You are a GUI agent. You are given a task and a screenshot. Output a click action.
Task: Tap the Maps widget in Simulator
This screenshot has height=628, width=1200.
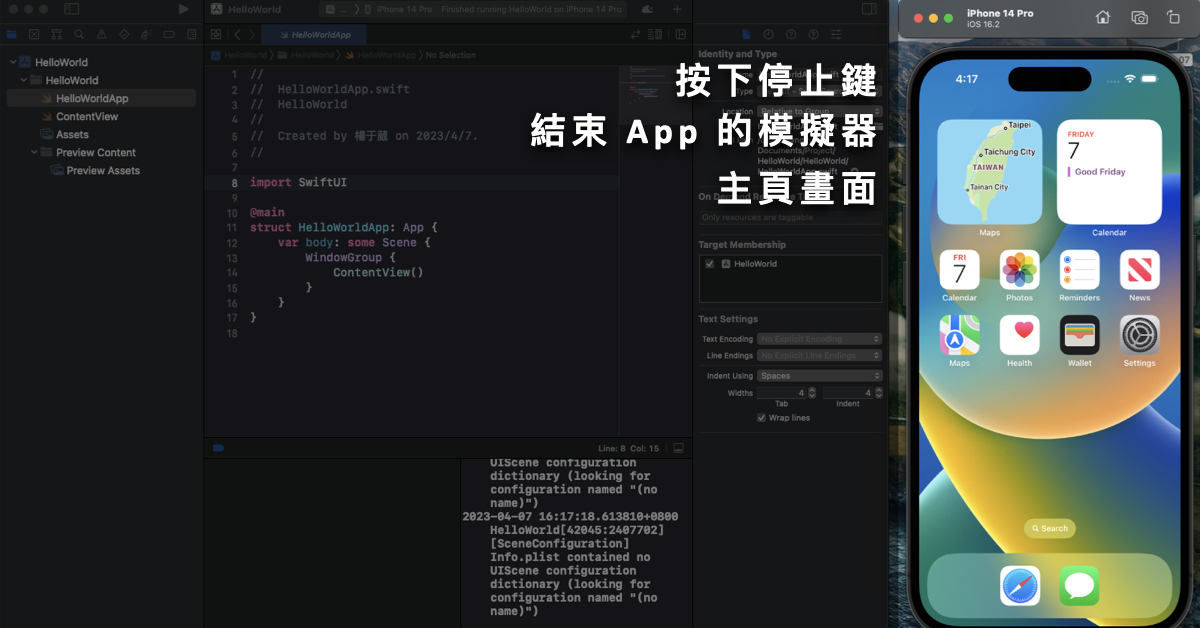[x=989, y=171]
